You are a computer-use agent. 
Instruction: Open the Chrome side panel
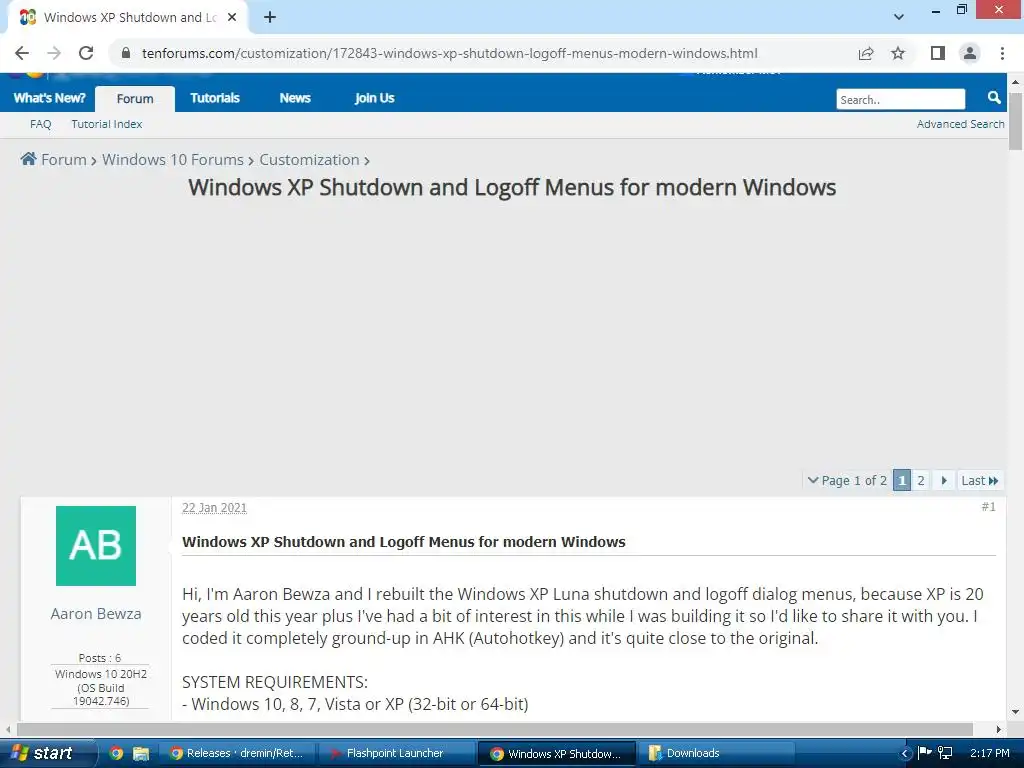tap(938, 53)
